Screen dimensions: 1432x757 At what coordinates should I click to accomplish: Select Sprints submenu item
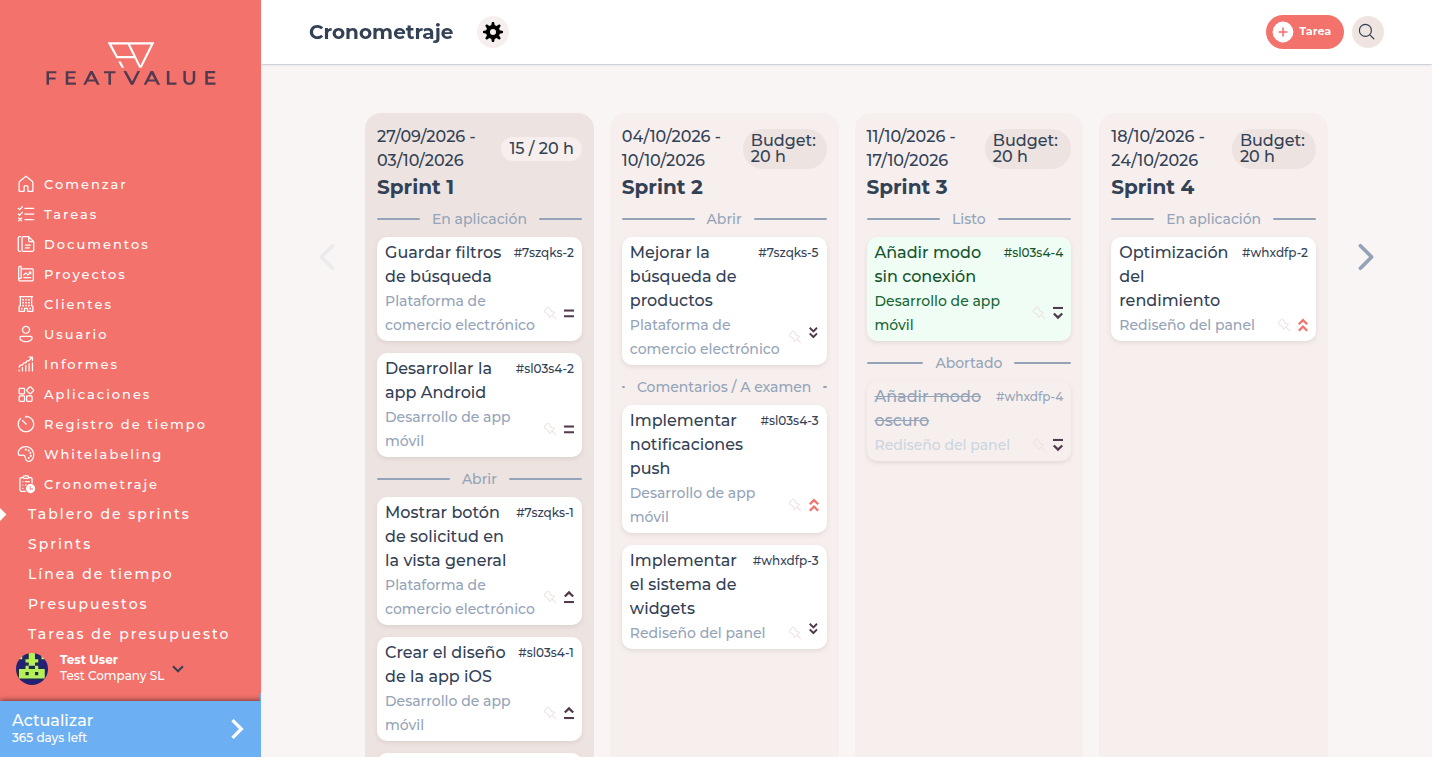59,544
